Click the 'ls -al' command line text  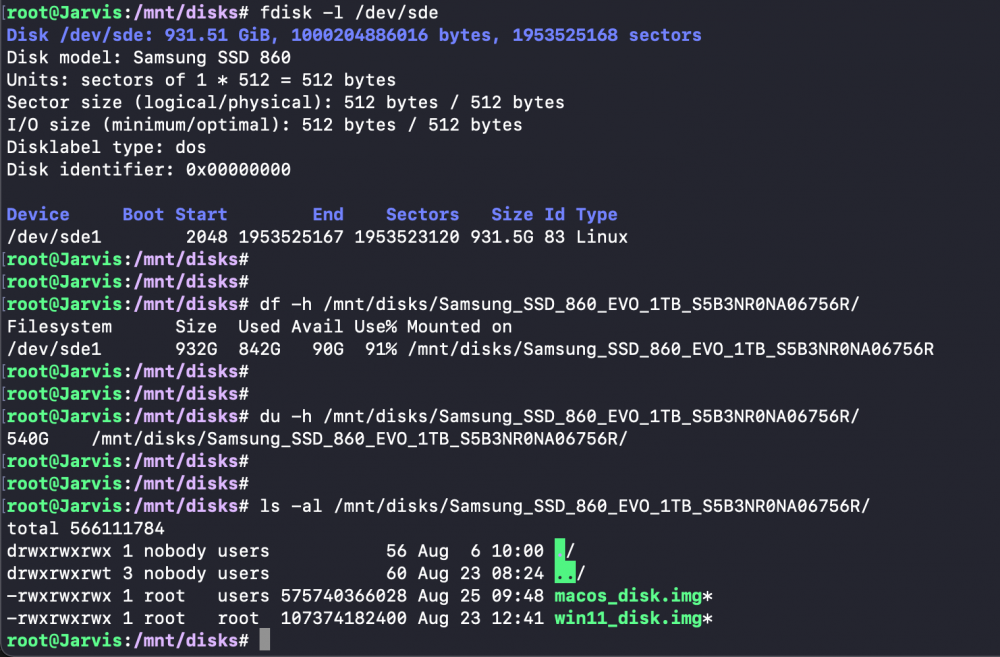point(564,506)
